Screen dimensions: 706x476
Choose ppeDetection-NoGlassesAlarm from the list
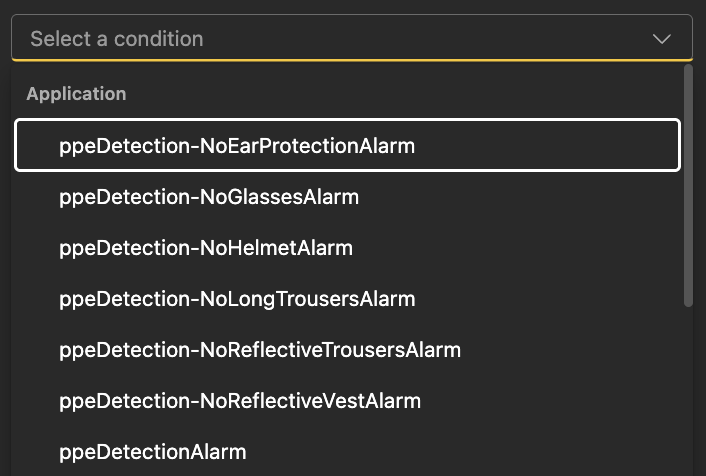(209, 197)
